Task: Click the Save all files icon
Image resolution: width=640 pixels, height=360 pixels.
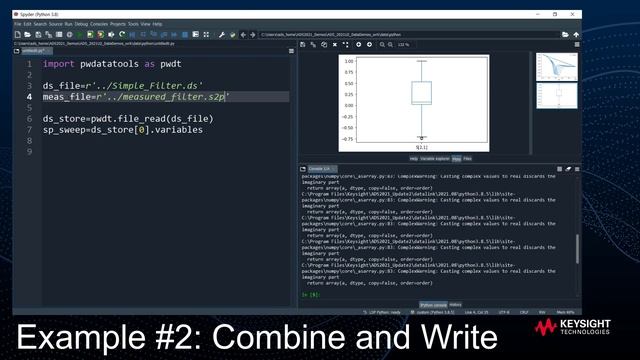Action: pos(49,35)
